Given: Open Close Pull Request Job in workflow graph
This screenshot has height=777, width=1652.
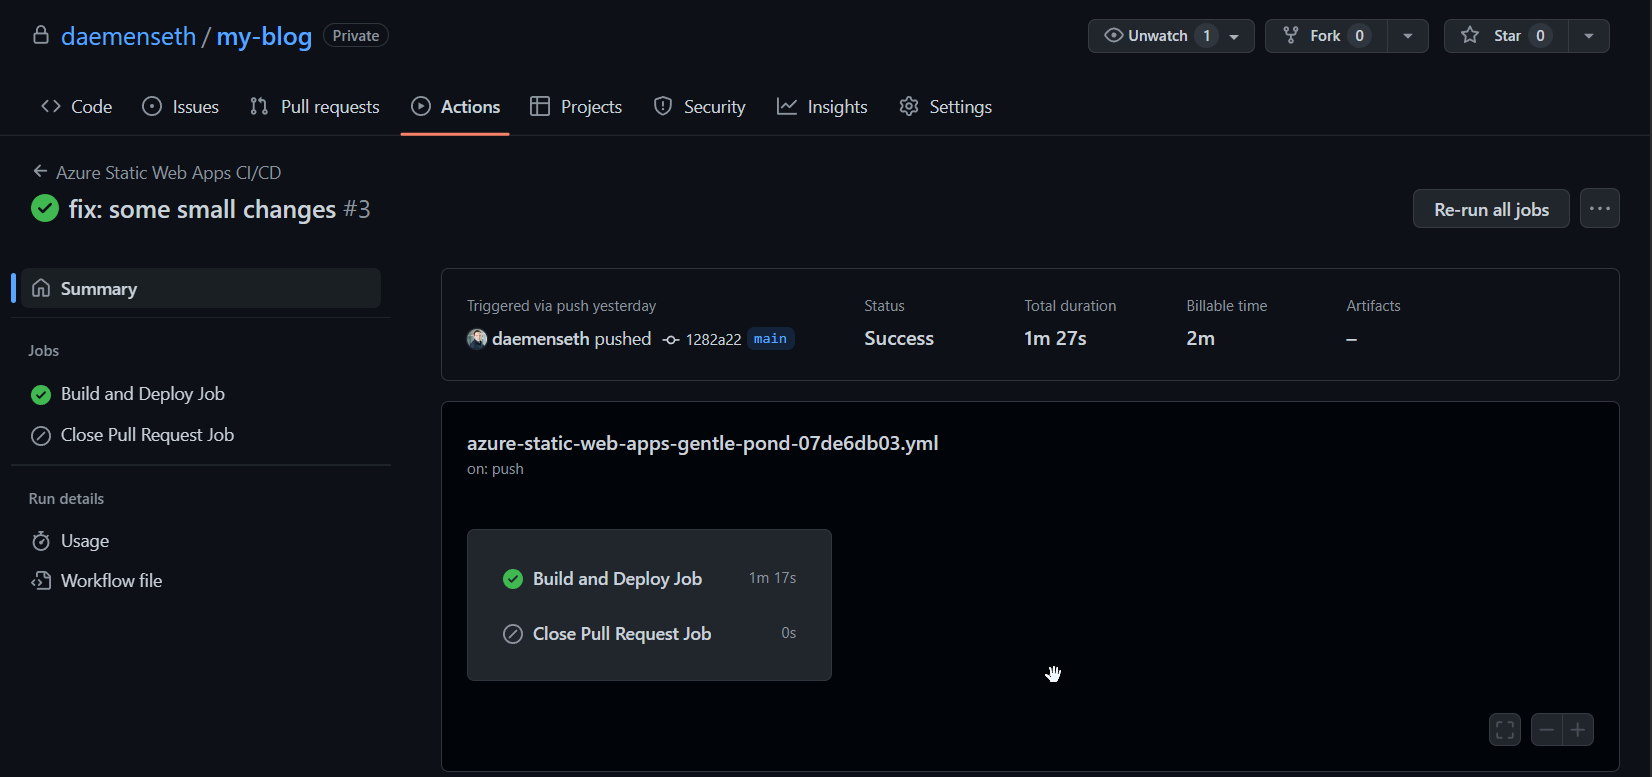Looking at the screenshot, I should coord(649,634).
